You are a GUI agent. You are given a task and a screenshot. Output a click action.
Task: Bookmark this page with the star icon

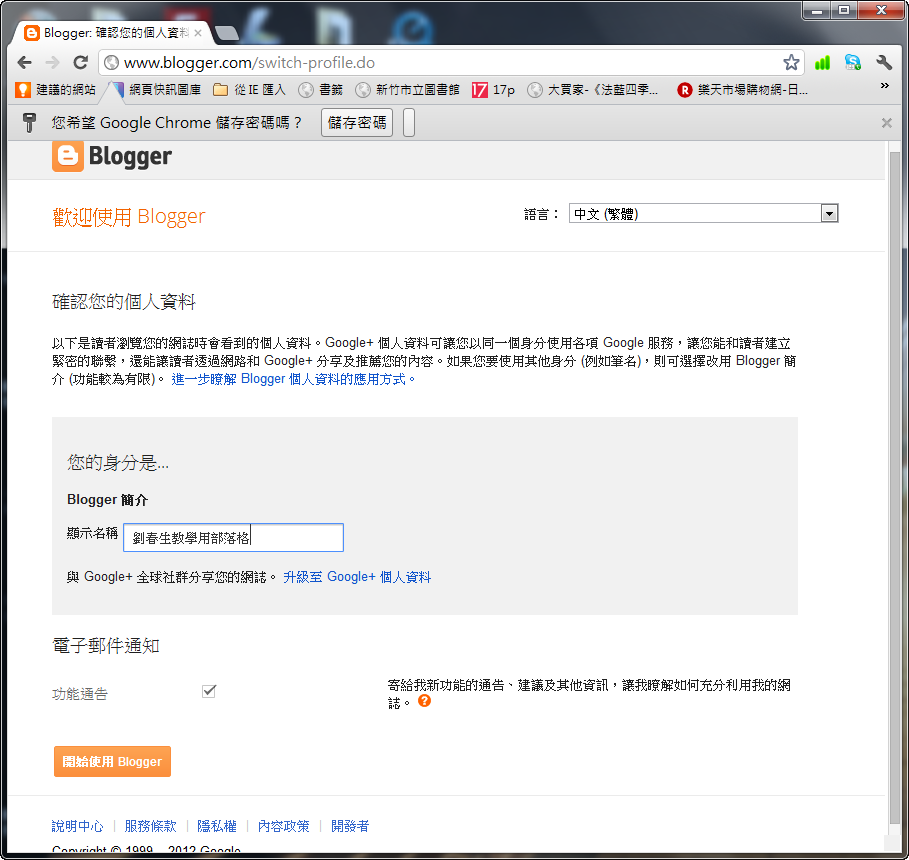coord(791,63)
